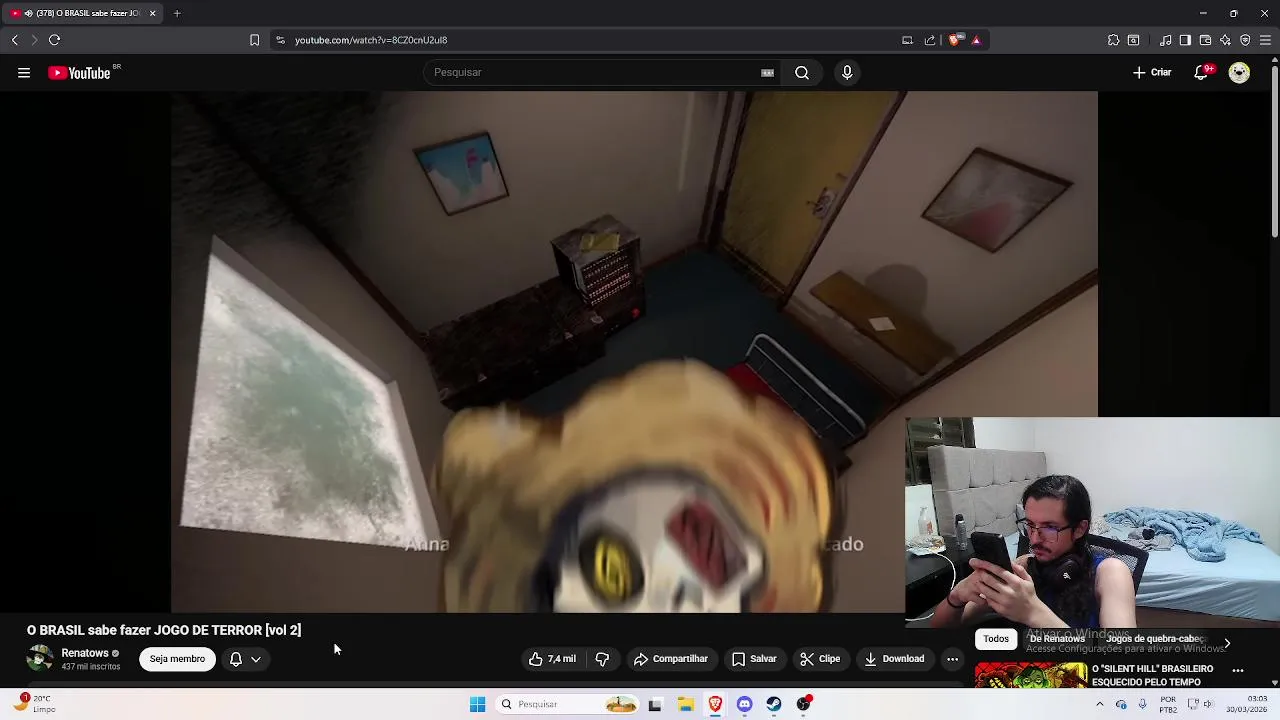1280x720 pixels.
Task: Open Brave Shields lion icon
Action: tap(954, 40)
